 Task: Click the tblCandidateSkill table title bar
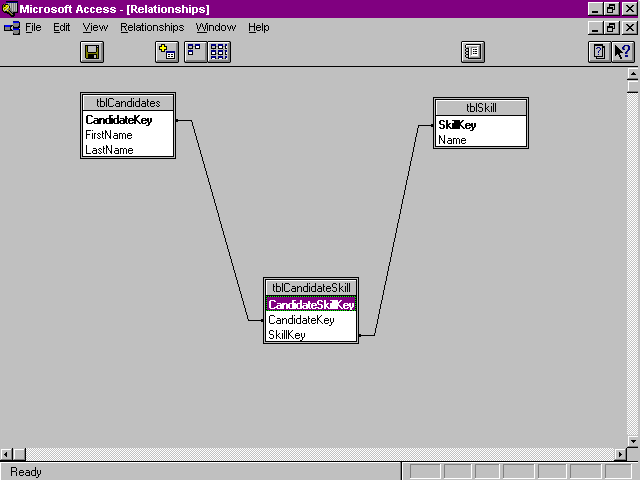pos(311,288)
